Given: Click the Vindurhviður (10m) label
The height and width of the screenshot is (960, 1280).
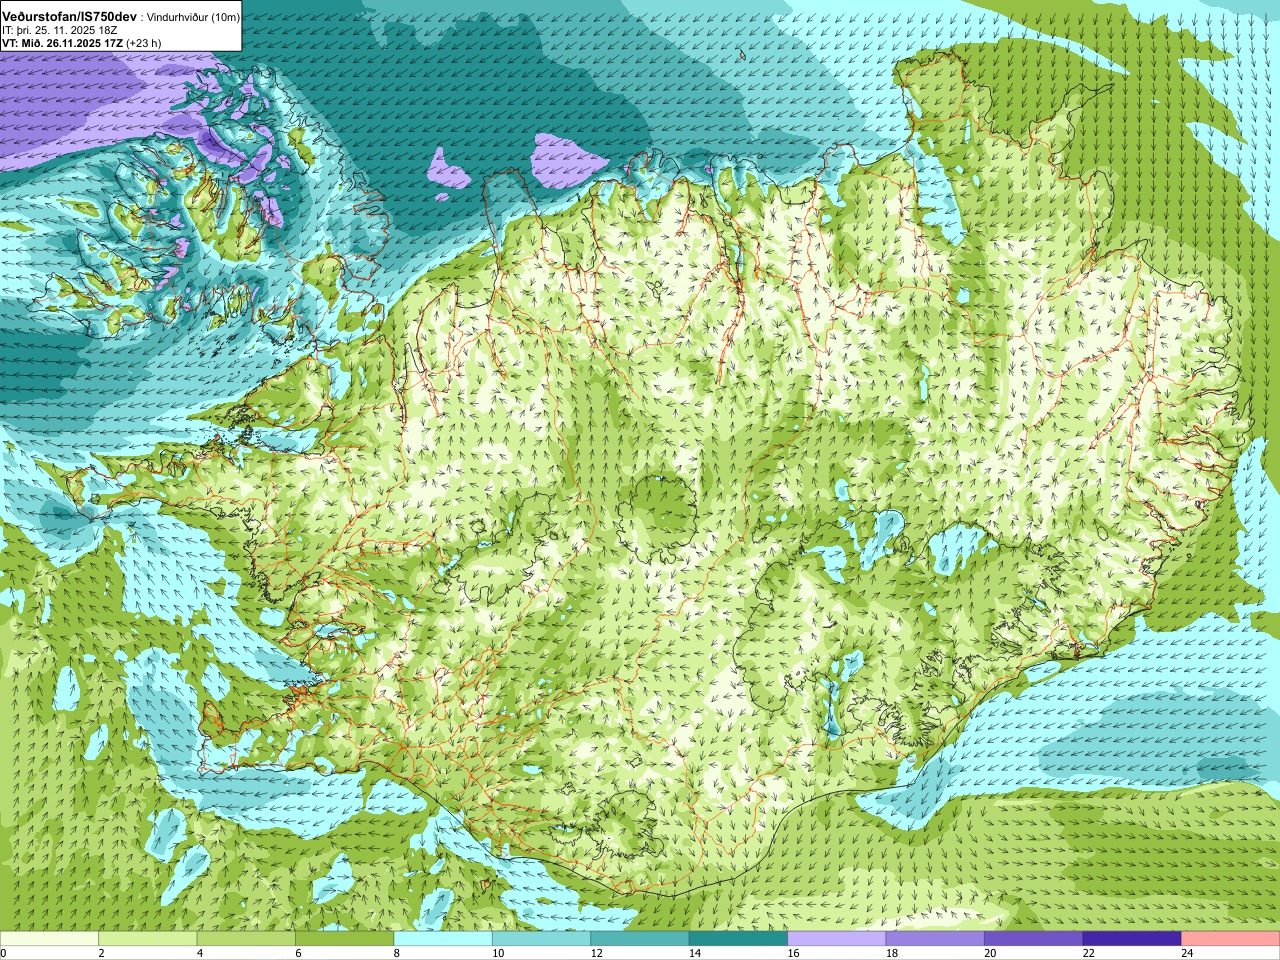Looking at the screenshot, I should tap(193, 18).
